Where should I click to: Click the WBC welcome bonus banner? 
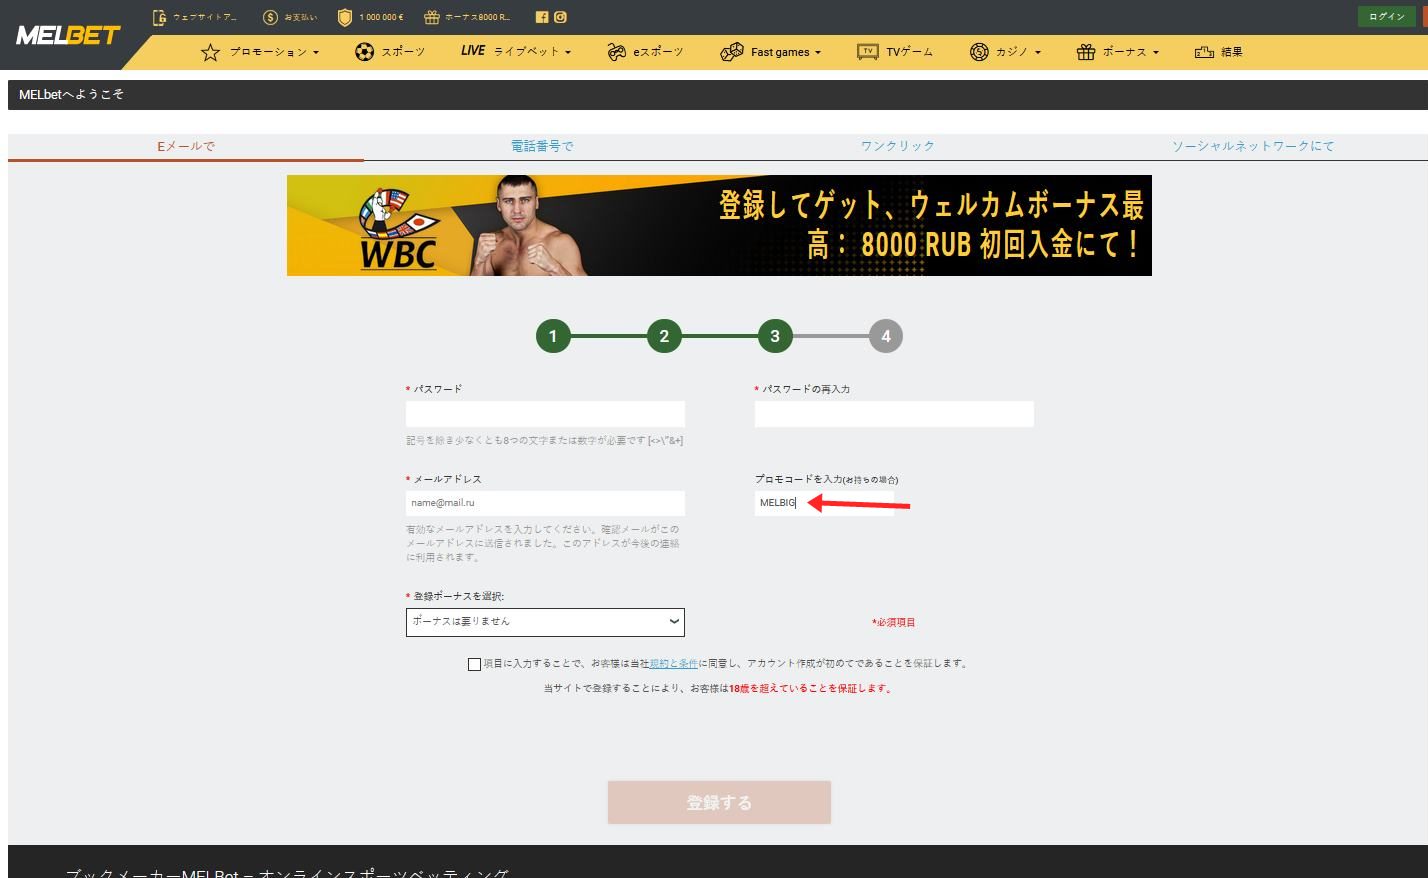tap(719, 226)
